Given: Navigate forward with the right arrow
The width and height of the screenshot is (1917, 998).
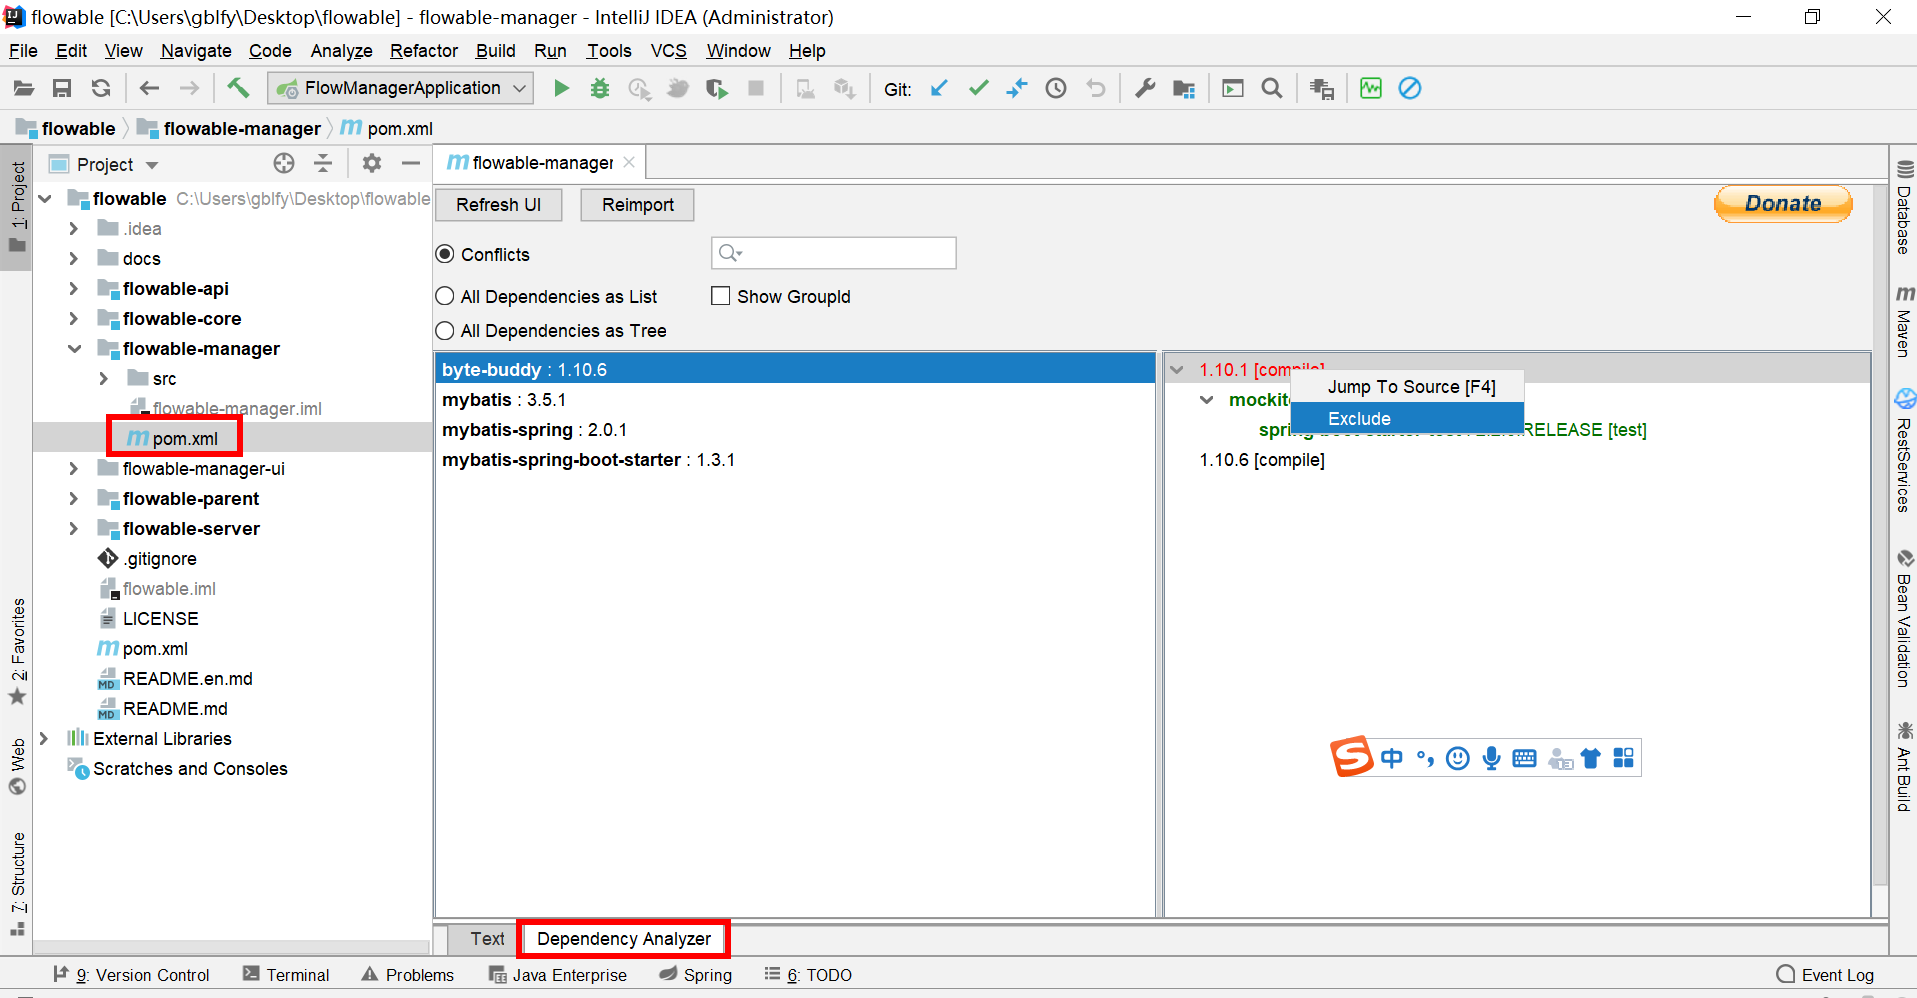Looking at the screenshot, I should pyautogui.click(x=189, y=88).
